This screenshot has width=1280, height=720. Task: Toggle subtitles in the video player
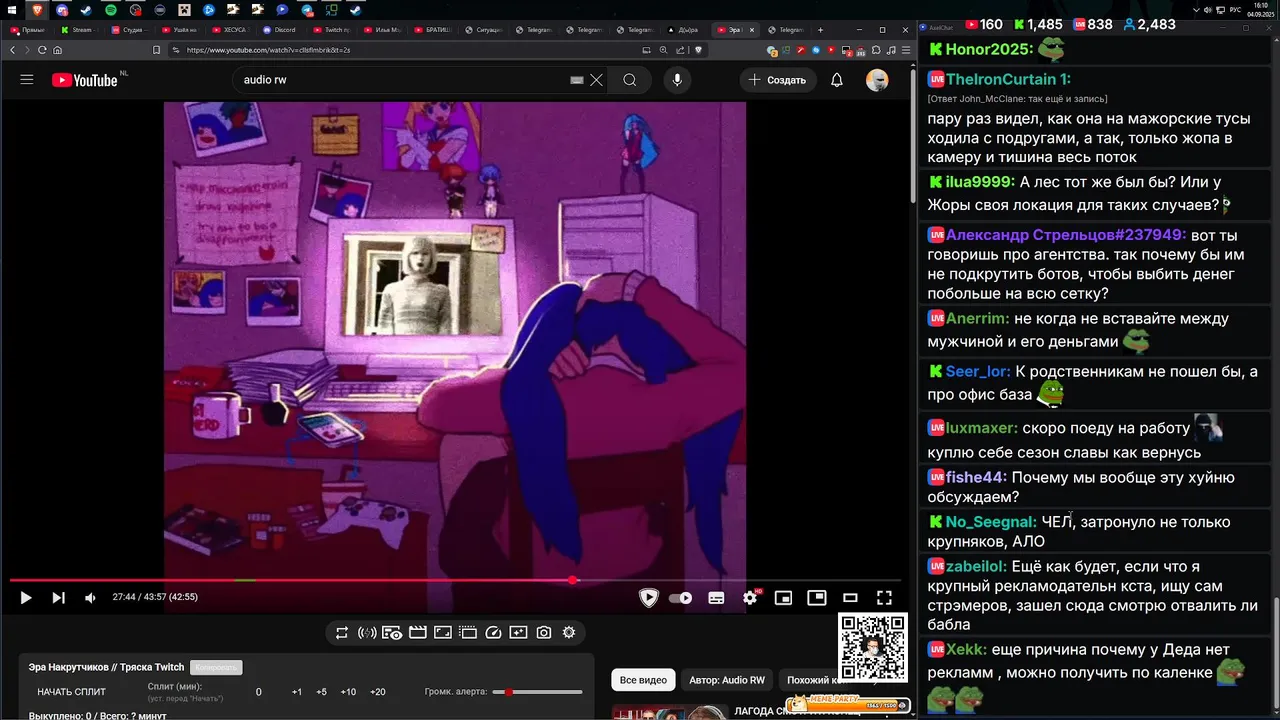[x=716, y=598]
